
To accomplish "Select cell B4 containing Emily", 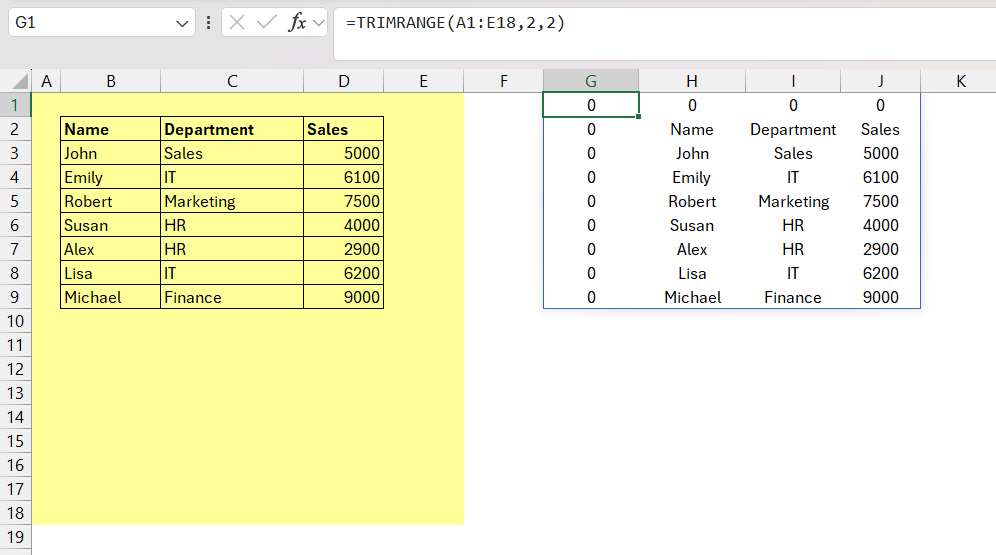I will pos(111,177).
